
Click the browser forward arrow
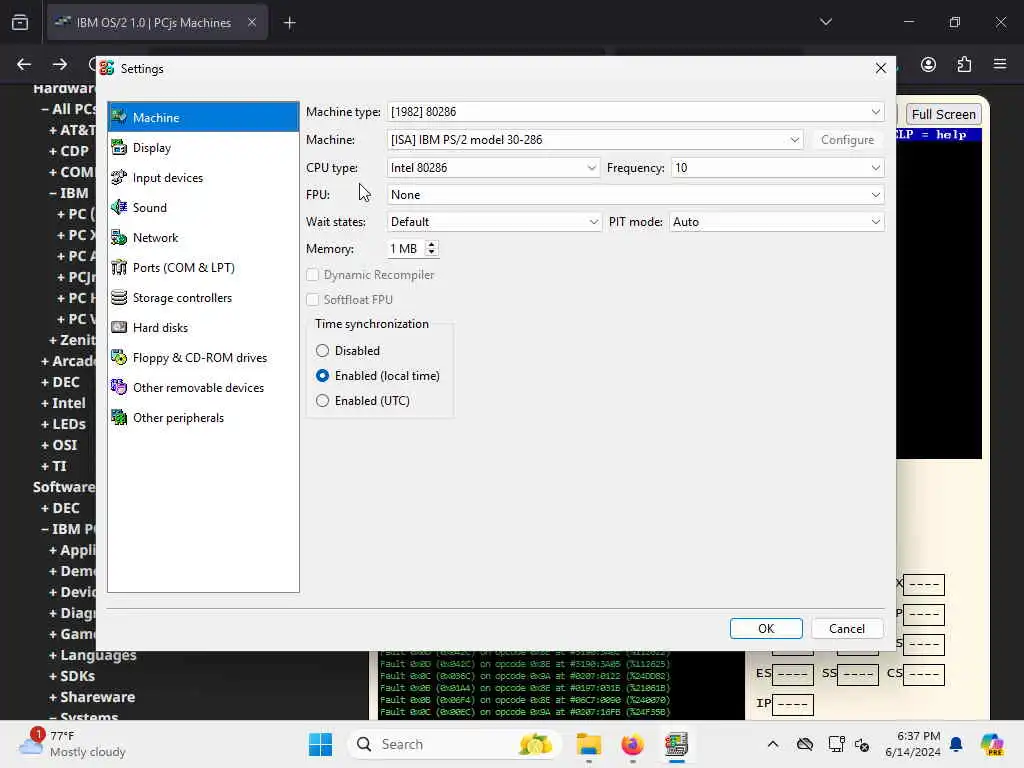coord(59,64)
